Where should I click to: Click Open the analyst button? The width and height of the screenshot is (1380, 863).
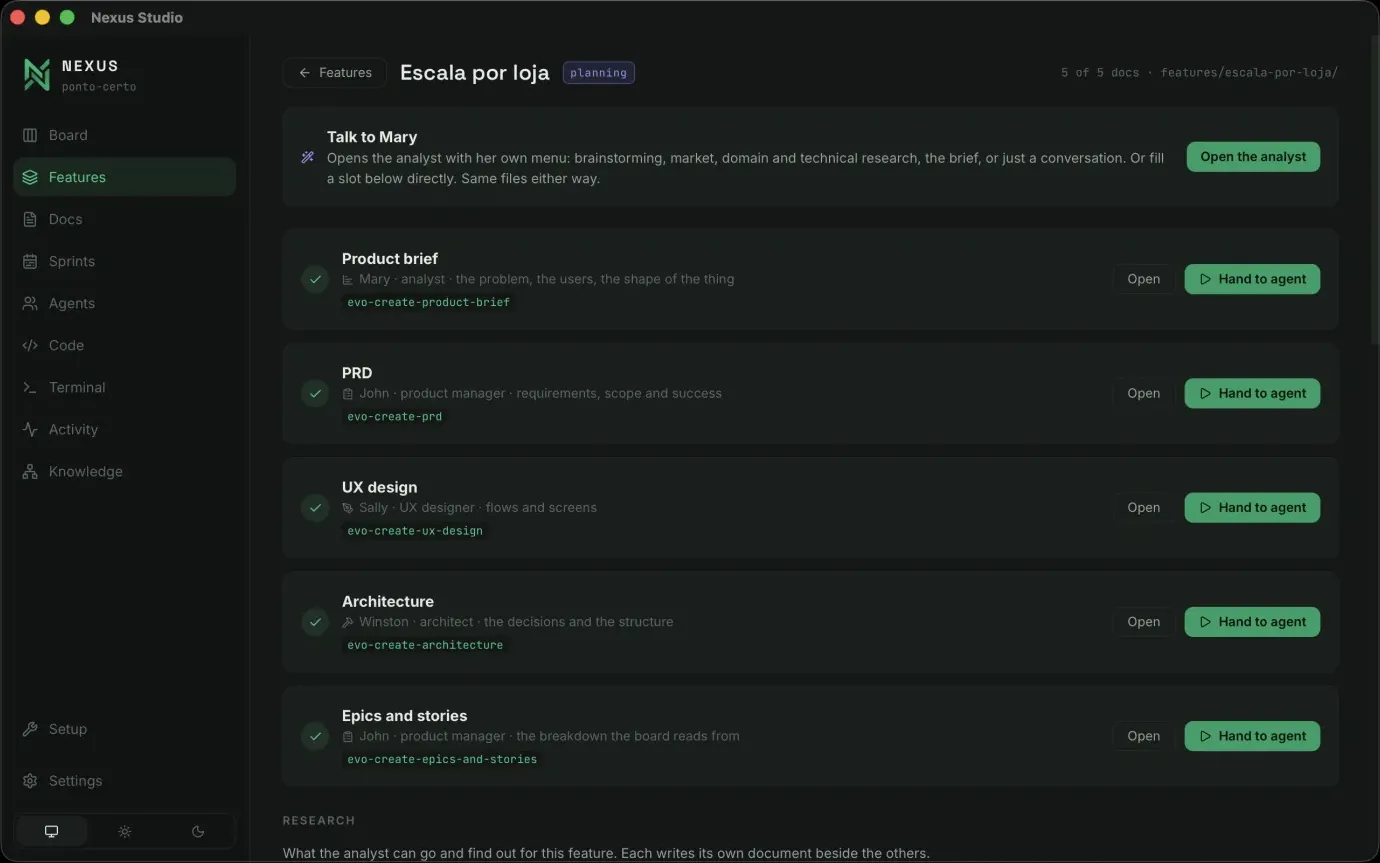(x=1253, y=156)
